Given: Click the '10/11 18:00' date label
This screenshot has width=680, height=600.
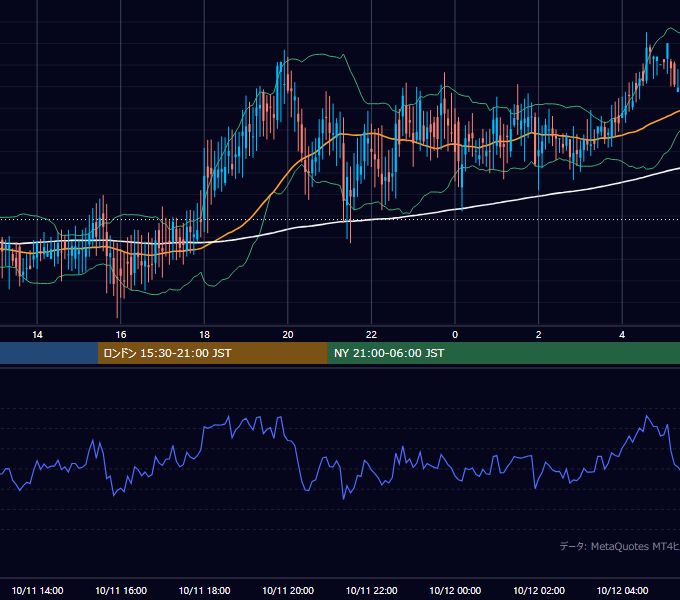Looking at the screenshot, I should click(x=204, y=590).
